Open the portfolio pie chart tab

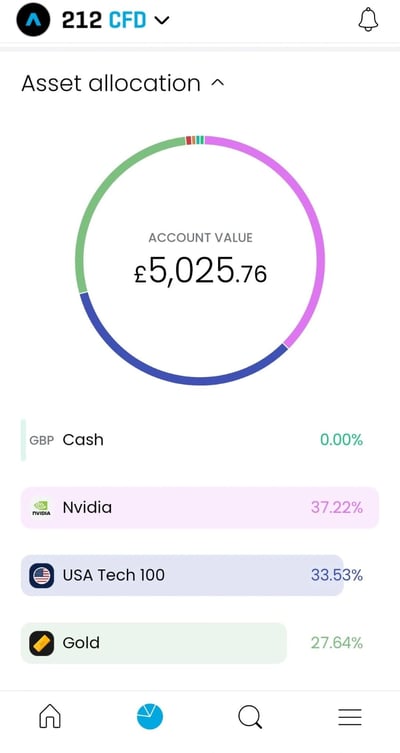coord(150,717)
